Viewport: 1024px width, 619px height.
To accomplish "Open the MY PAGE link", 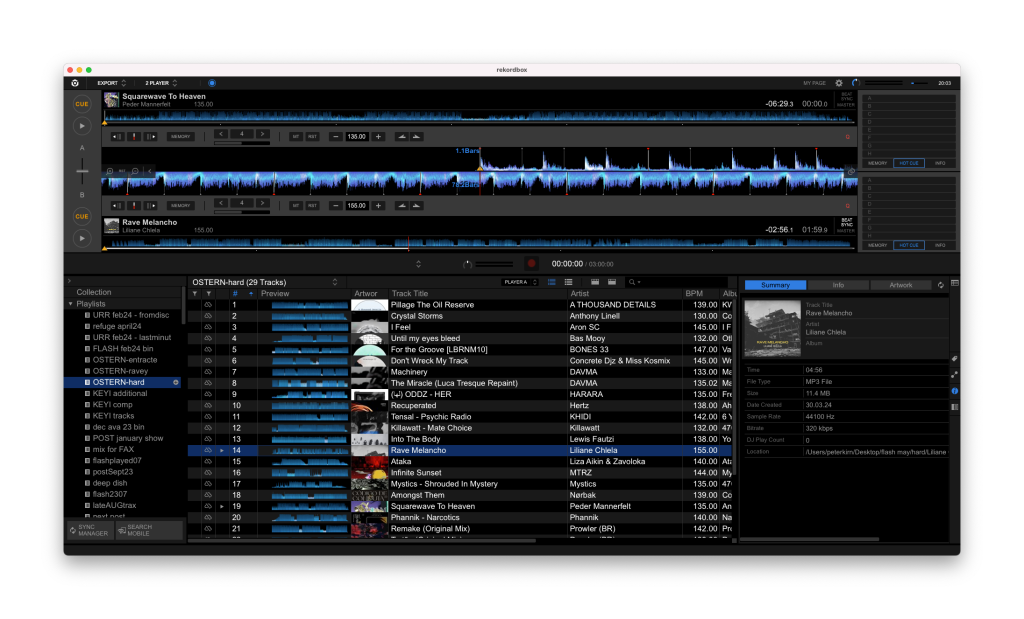I will [x=814, y=83].
